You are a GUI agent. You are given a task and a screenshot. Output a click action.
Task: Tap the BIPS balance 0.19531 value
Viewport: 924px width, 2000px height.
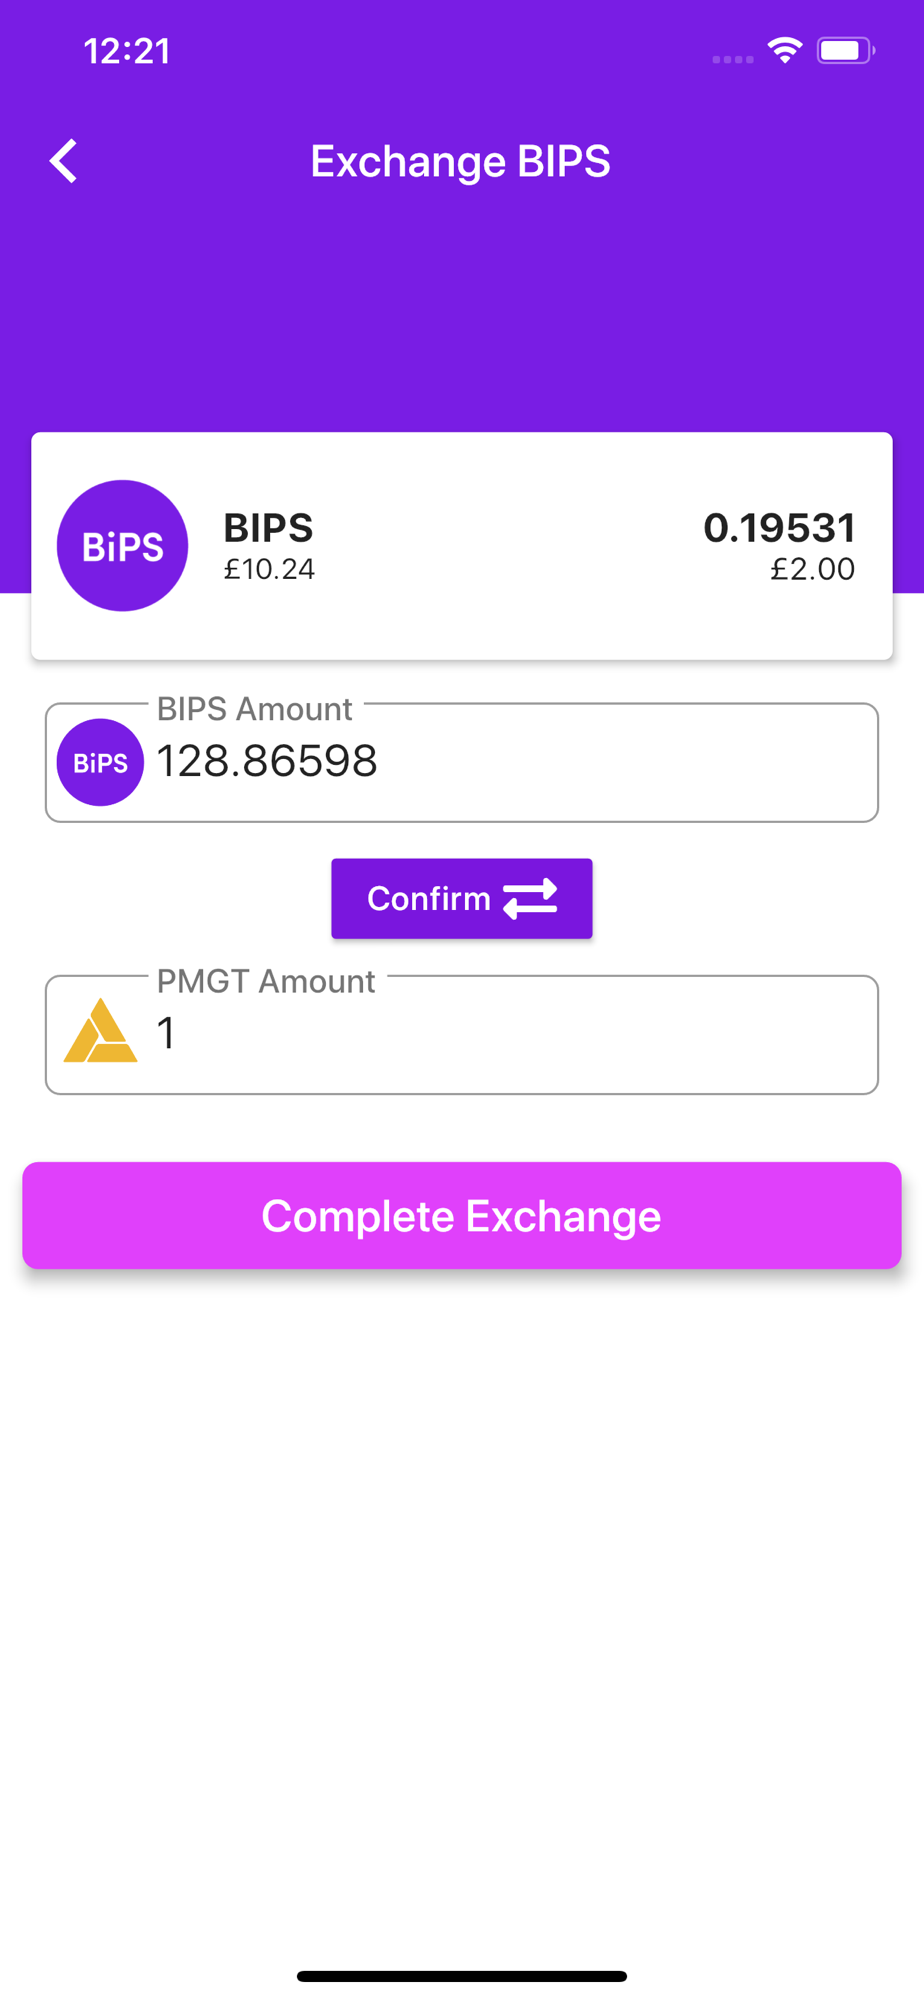[779, 527]
